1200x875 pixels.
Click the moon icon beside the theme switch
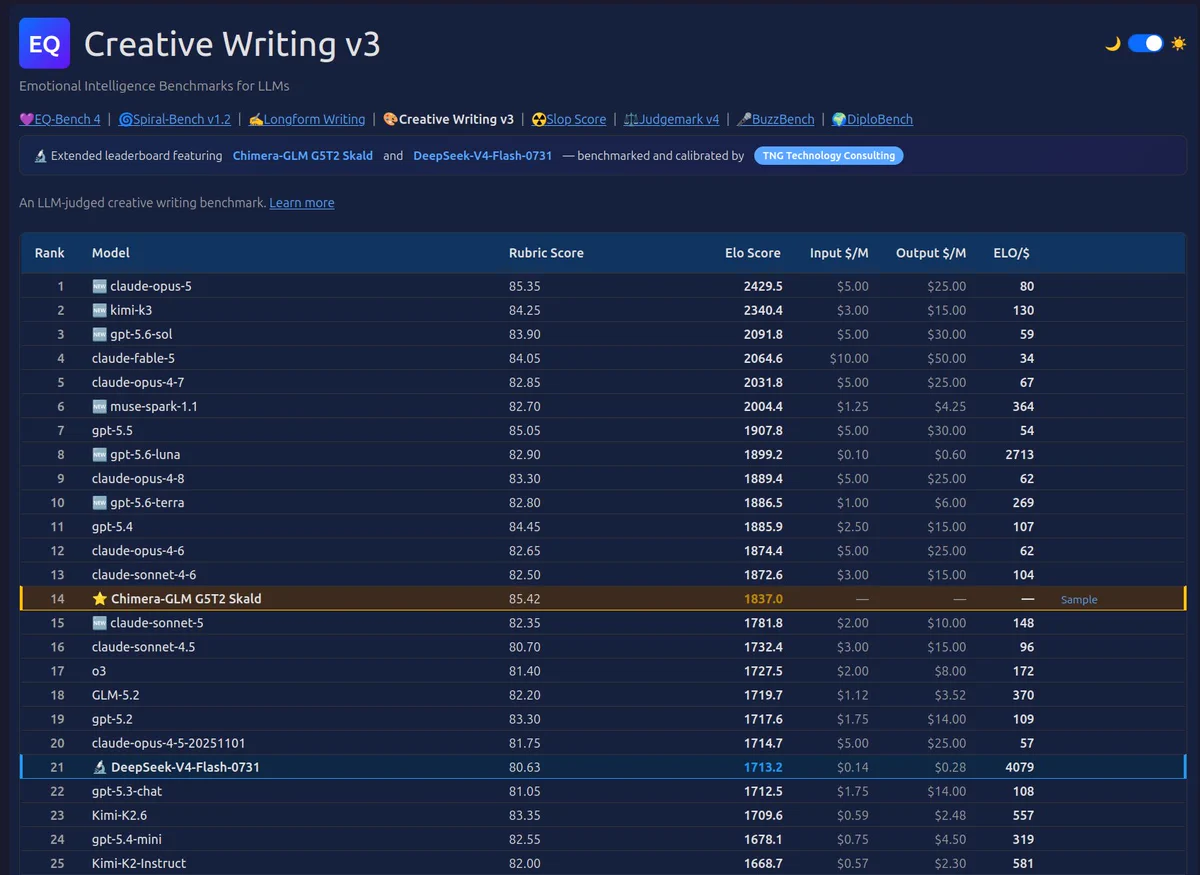(x=1112, y=43)
